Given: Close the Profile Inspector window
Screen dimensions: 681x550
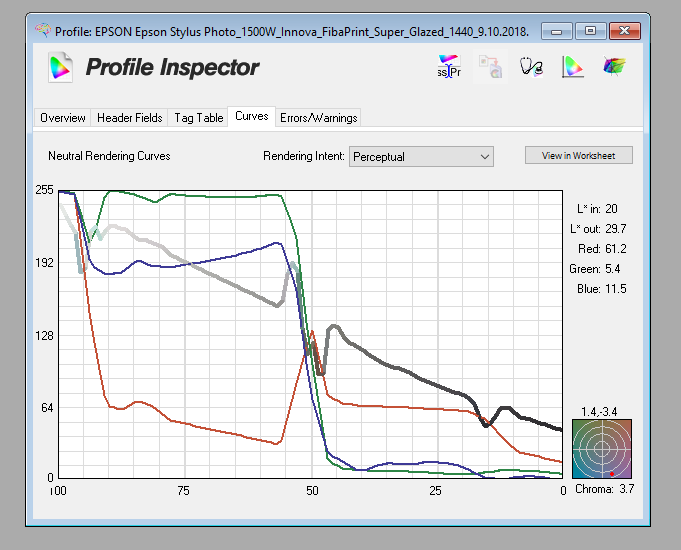Looking at the screenshot, I should click(x=625, y=31).
